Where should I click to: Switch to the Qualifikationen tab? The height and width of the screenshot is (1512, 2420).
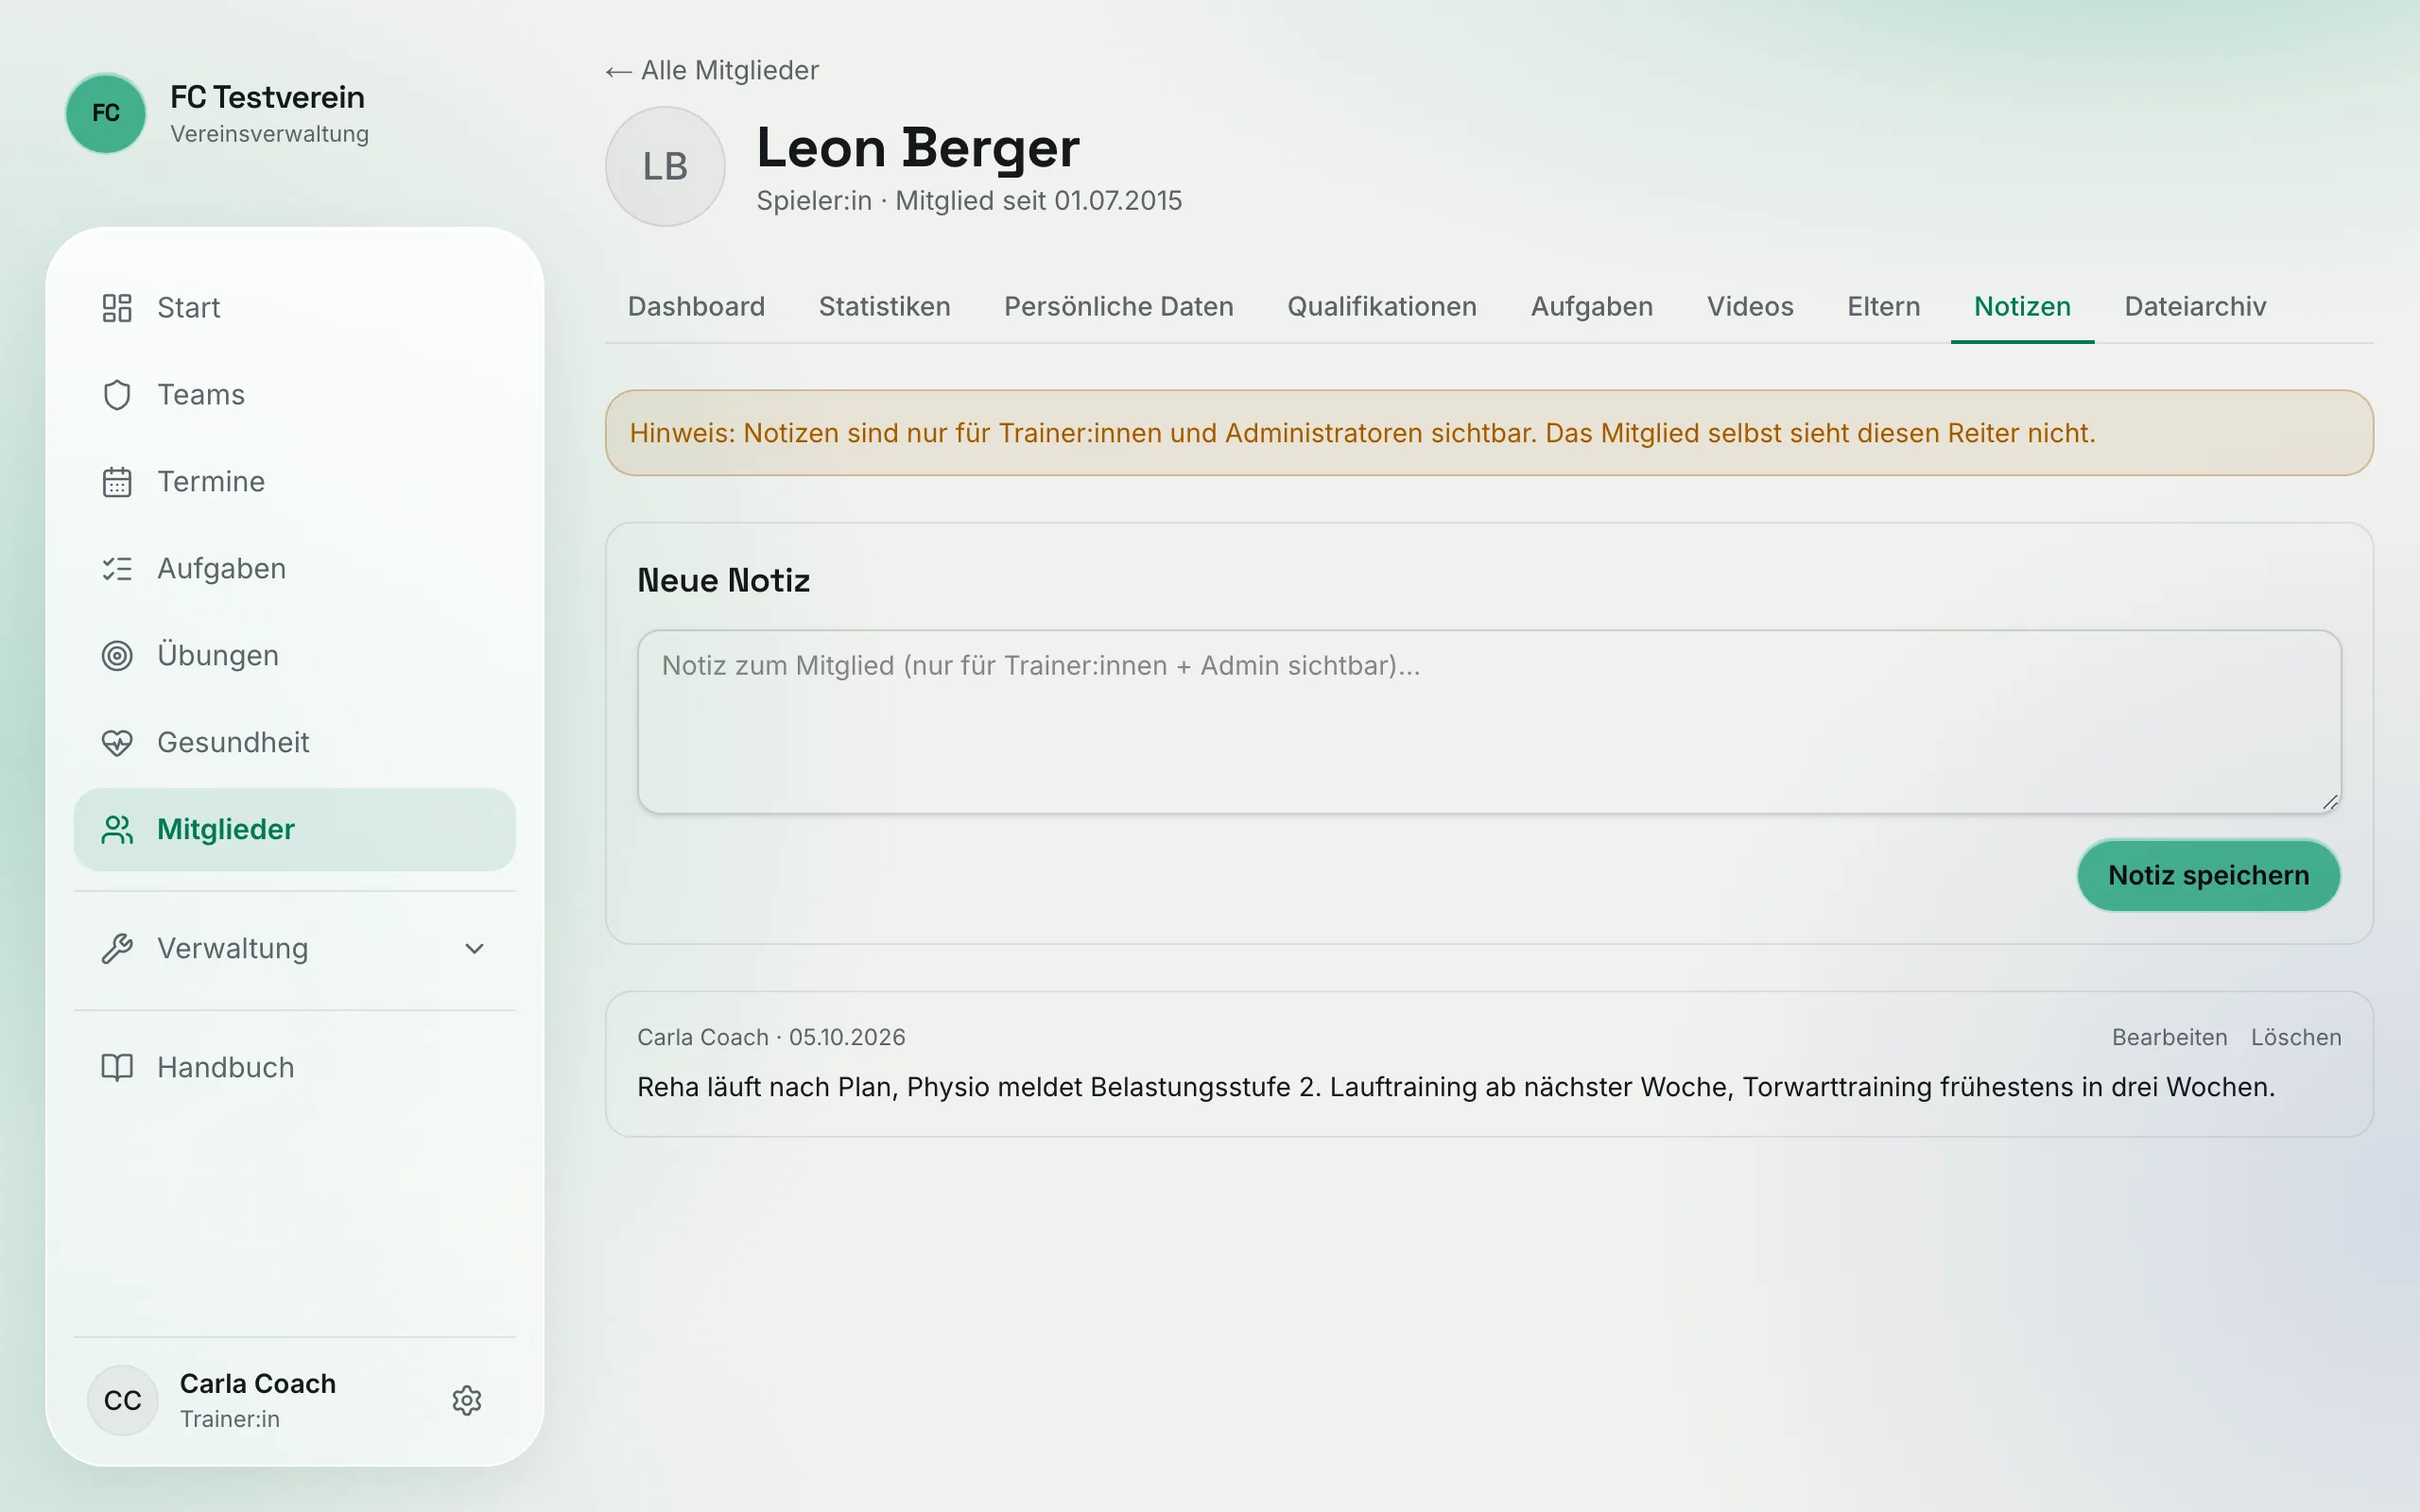coord(1382,306)
